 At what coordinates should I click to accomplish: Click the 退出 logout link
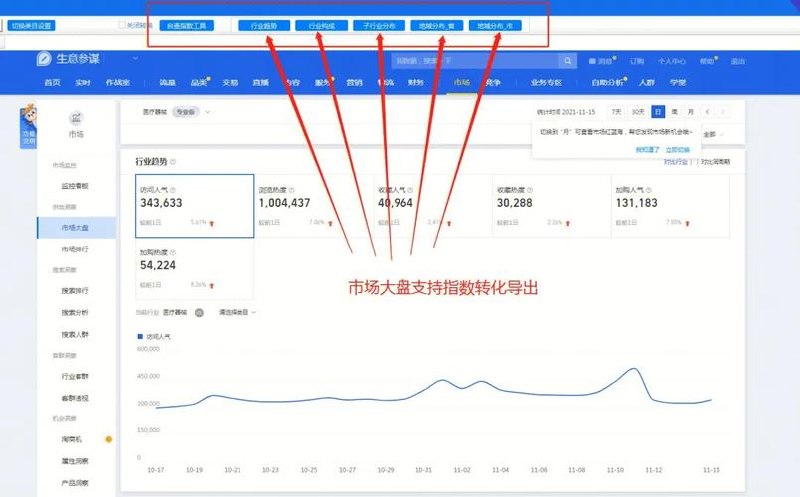pos(737,61)
